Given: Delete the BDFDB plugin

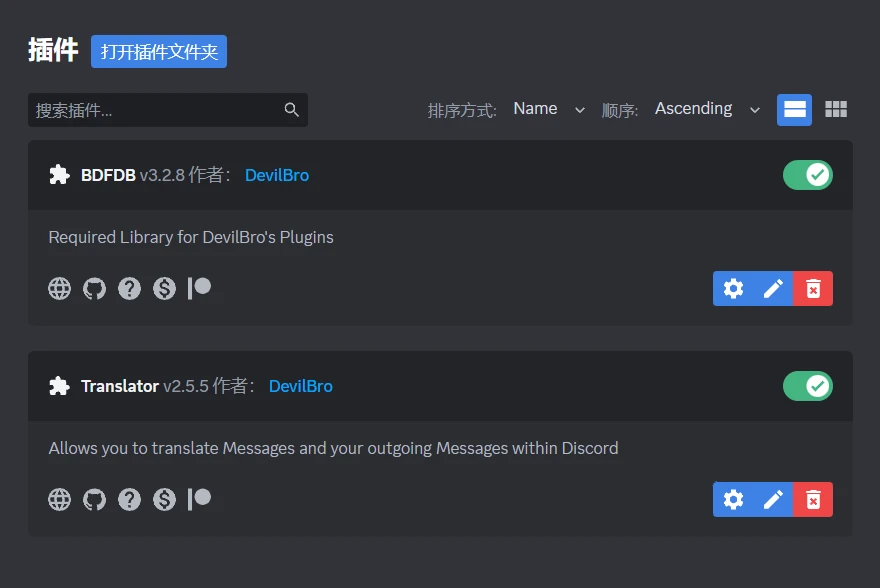Looking at the screenshot, I should point(813,288).
